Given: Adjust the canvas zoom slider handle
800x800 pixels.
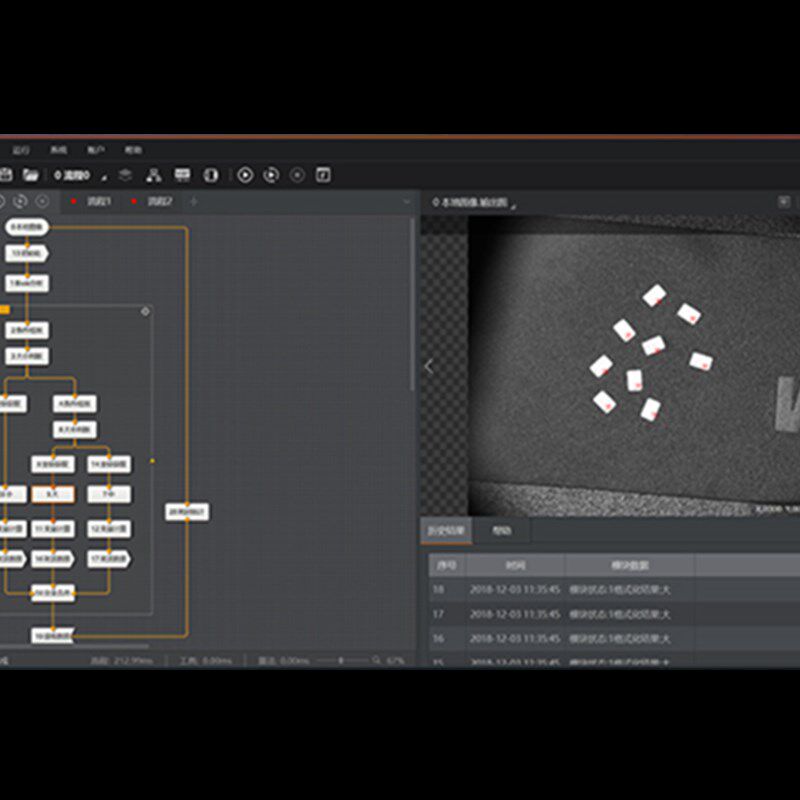Looking at the screenshot, I should click(x=341, y=660).
